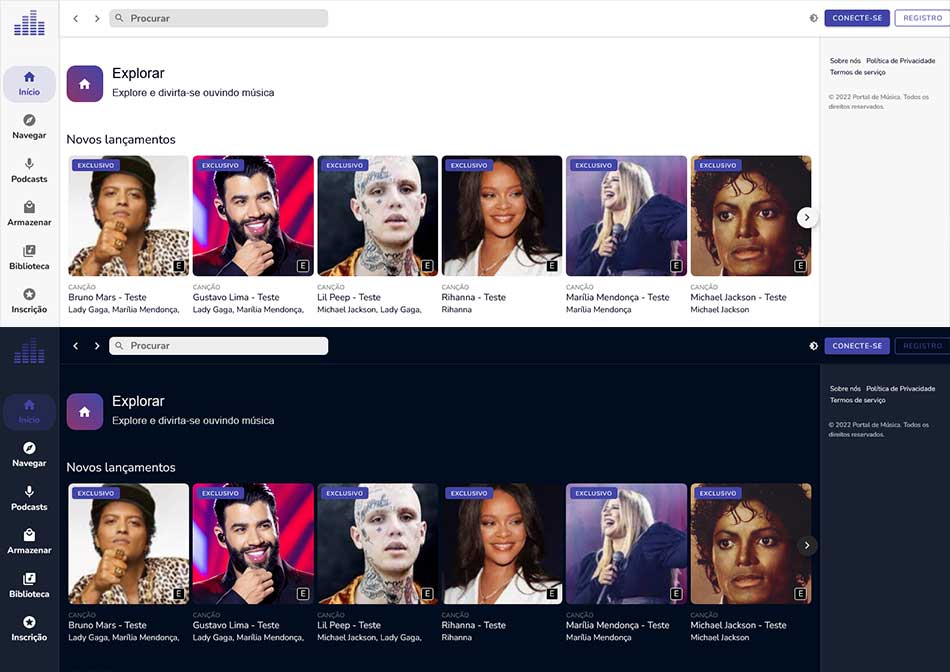Focus the Procurar search field in dark theme
This screenshot has width=950, height=672.
tap(219, 346)
